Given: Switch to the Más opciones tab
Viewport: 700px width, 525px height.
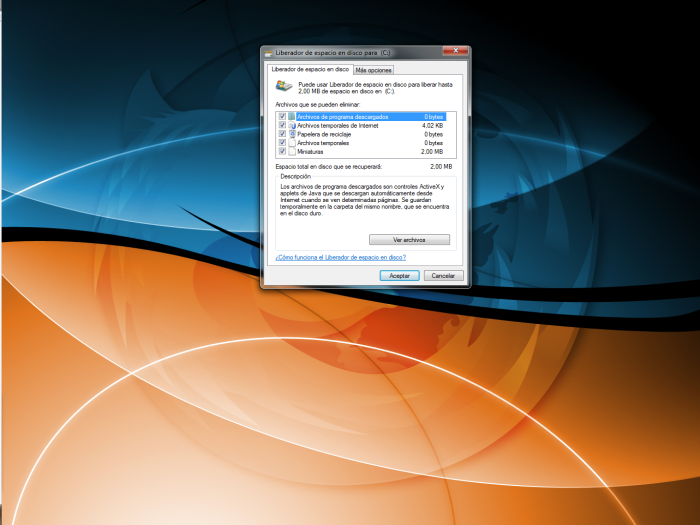Looking at the screenshot, I should click(x=374, y=70).
